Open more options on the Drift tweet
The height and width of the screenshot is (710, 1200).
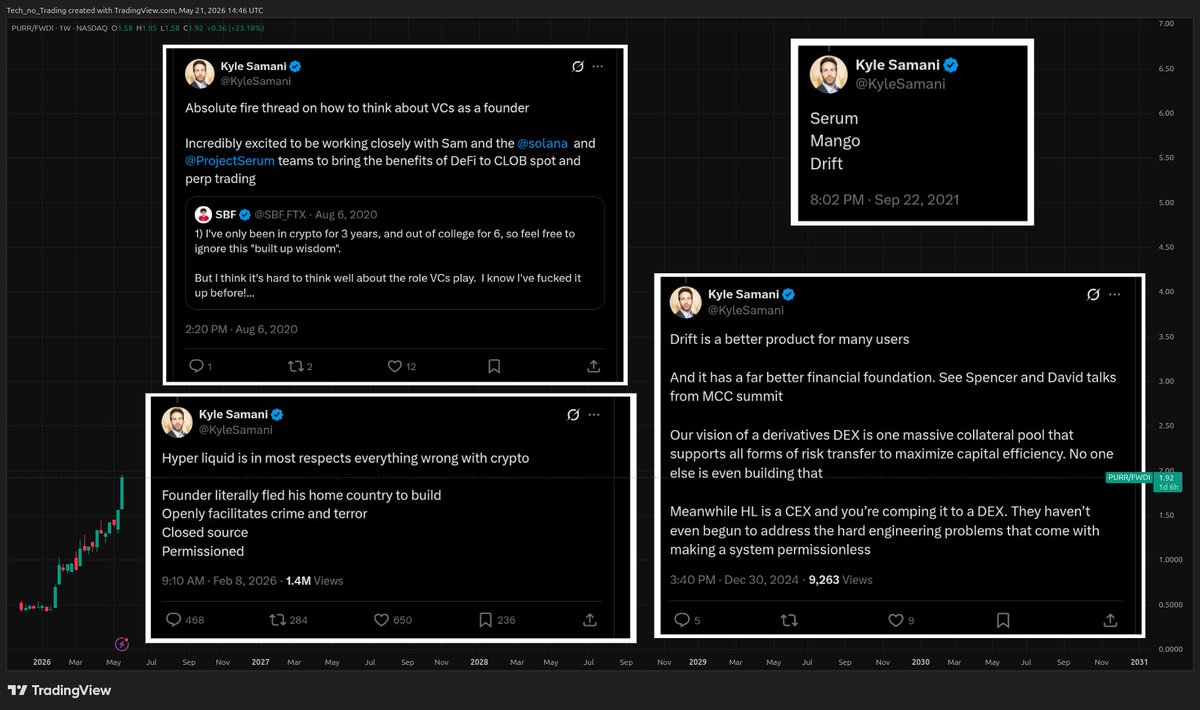click(1115, 295)
